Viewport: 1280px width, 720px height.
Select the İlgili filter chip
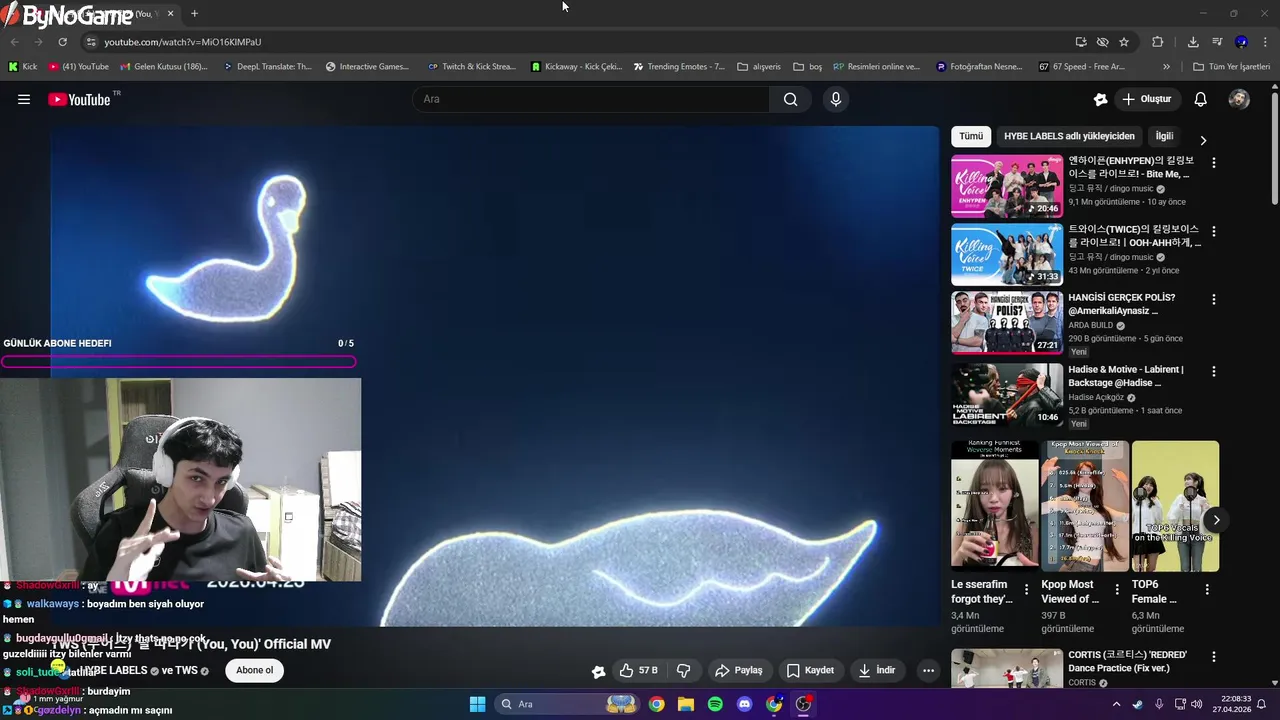click(x=1164, y=136)
